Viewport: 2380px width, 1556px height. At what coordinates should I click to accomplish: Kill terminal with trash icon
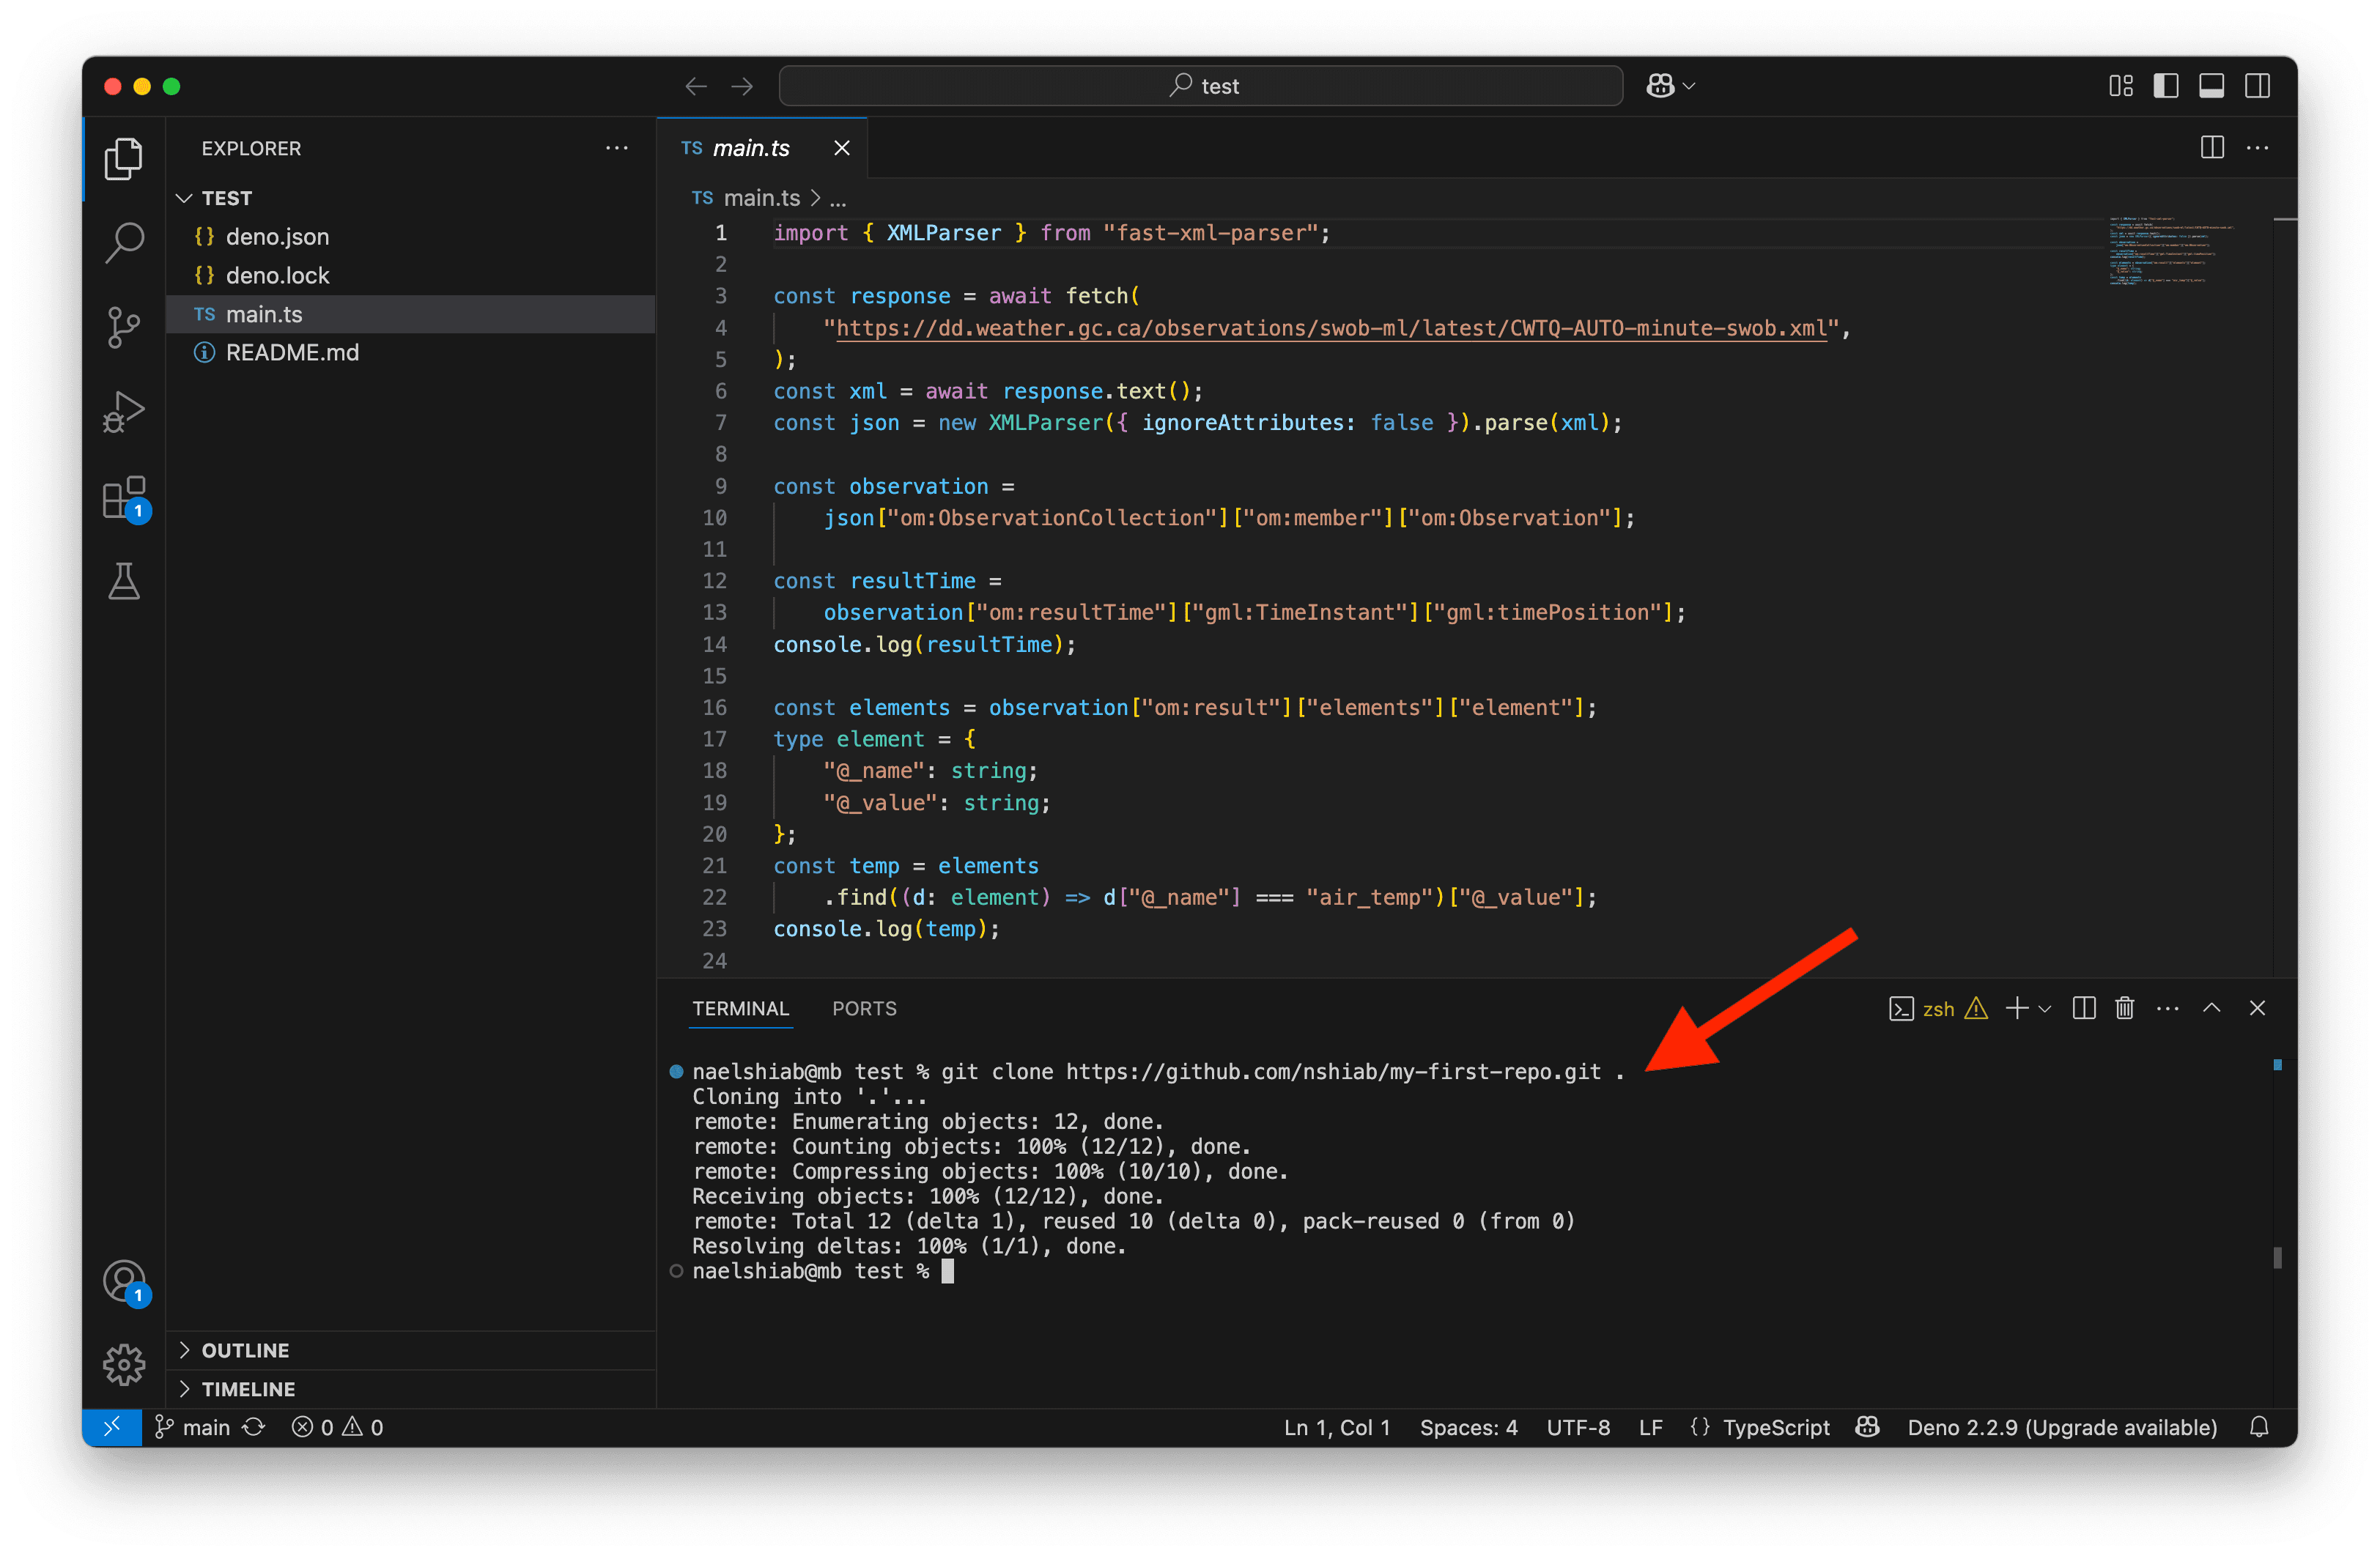(2124, 1008)
